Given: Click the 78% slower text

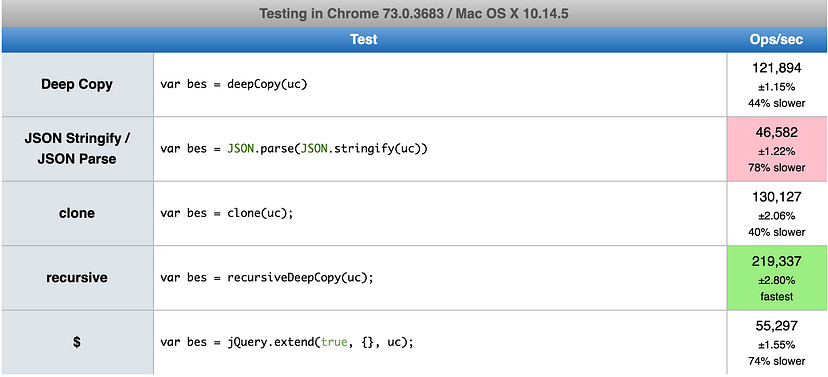Looking at the screenshot, I should (x=776, y=168).
